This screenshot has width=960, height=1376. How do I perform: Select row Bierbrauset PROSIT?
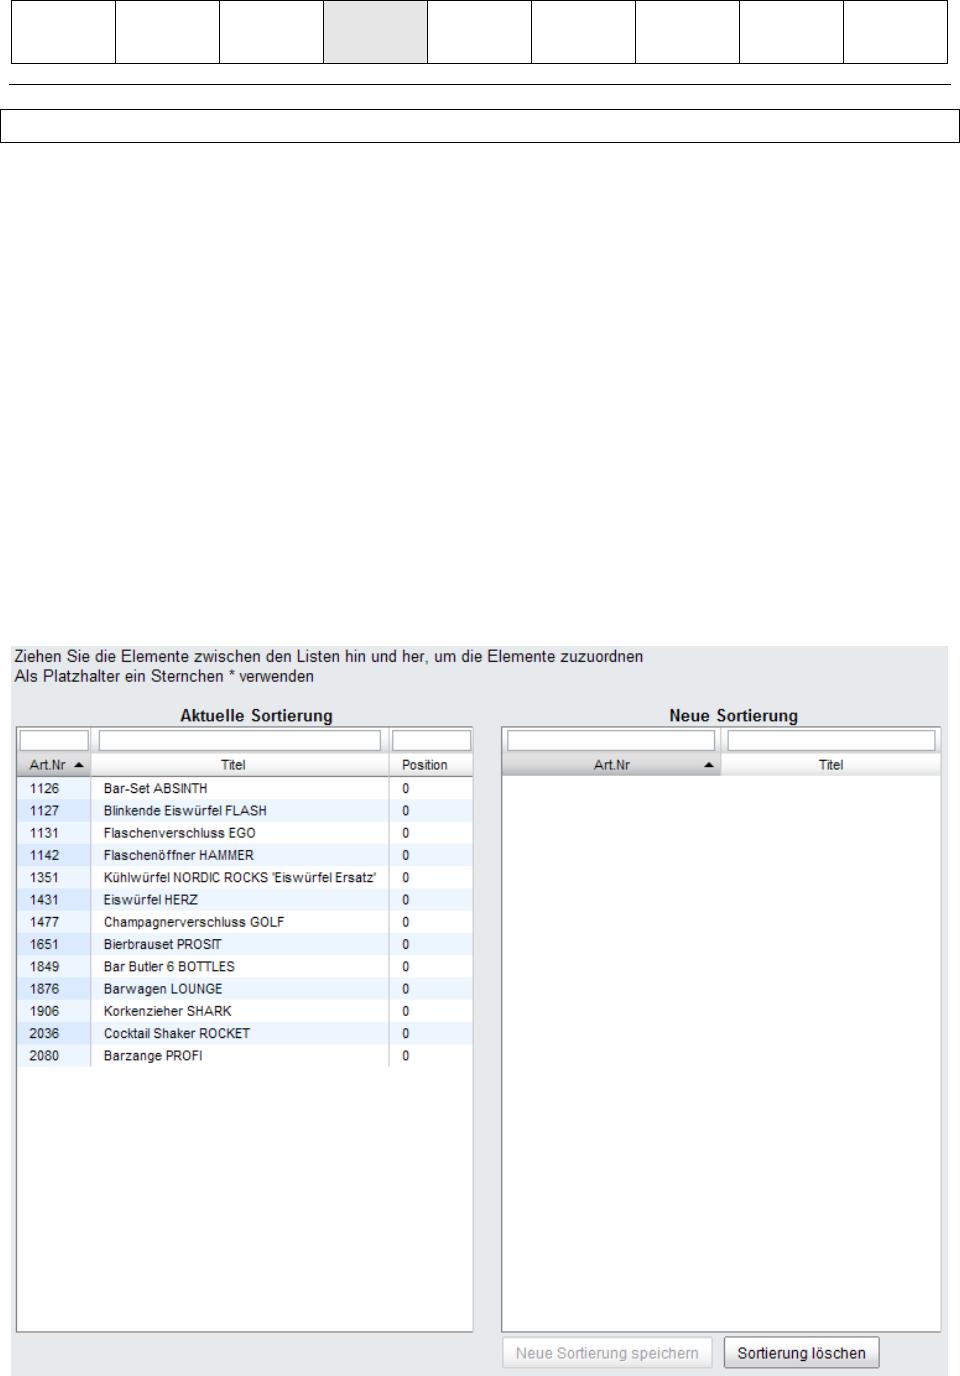click(245, 944)
